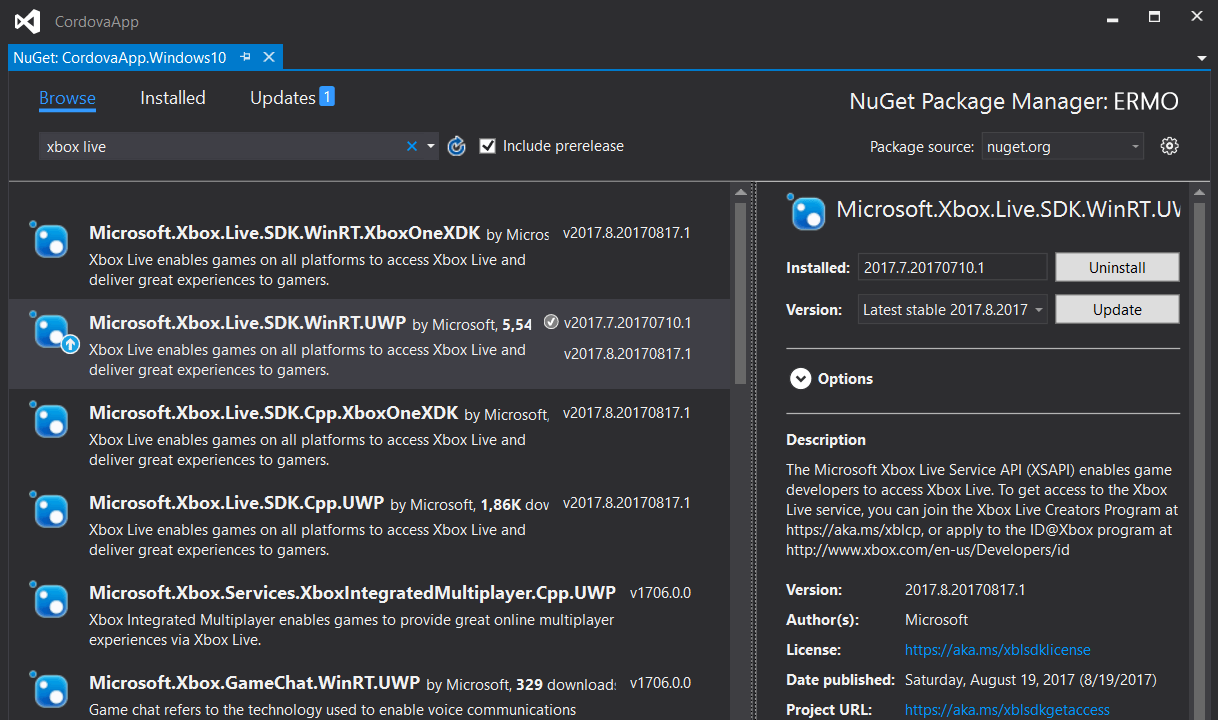Screen dimensions: 1218x720
Task: Open the xblsdkgetaccess Project URL link
Action: coord(1007,710)
